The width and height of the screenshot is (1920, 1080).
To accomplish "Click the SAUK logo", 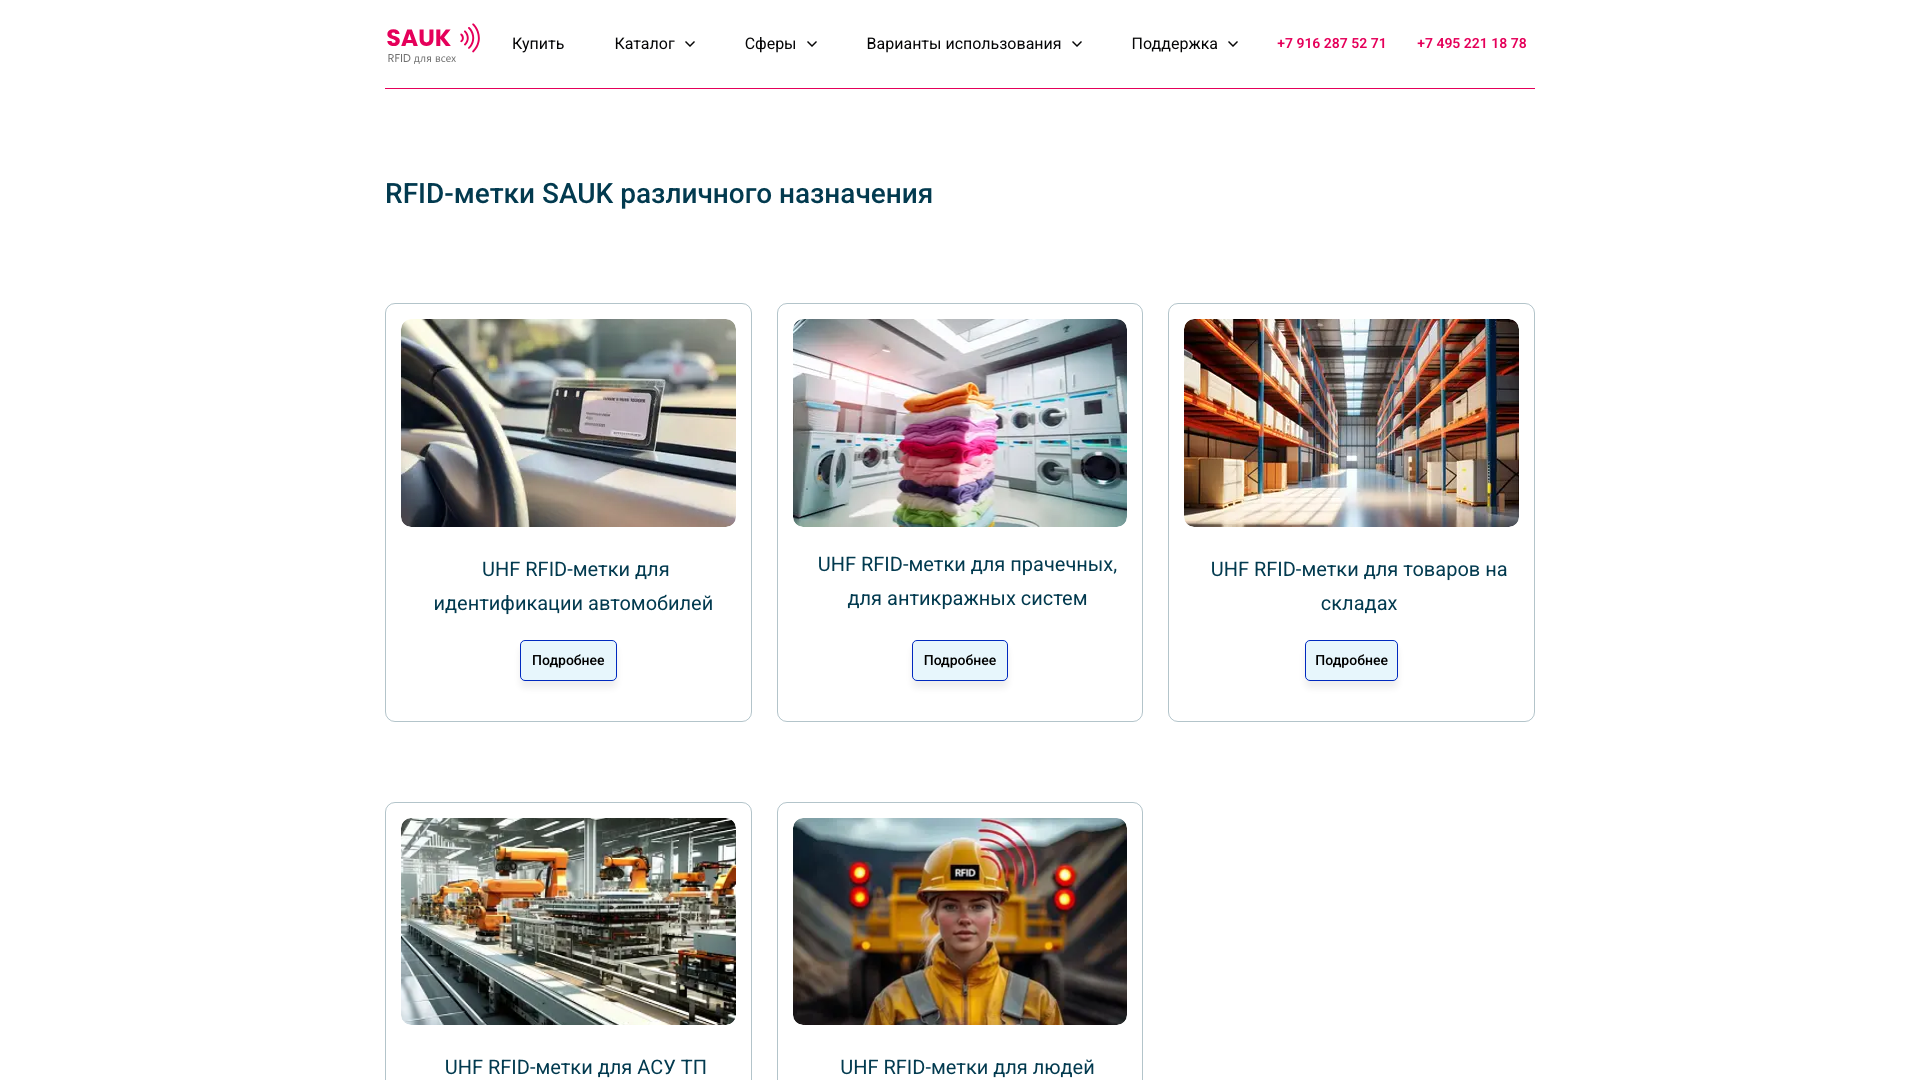I will (x=433, y=44).
